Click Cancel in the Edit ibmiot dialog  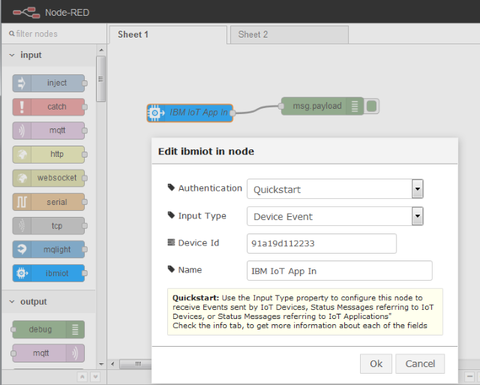click(x=420, y=364)
